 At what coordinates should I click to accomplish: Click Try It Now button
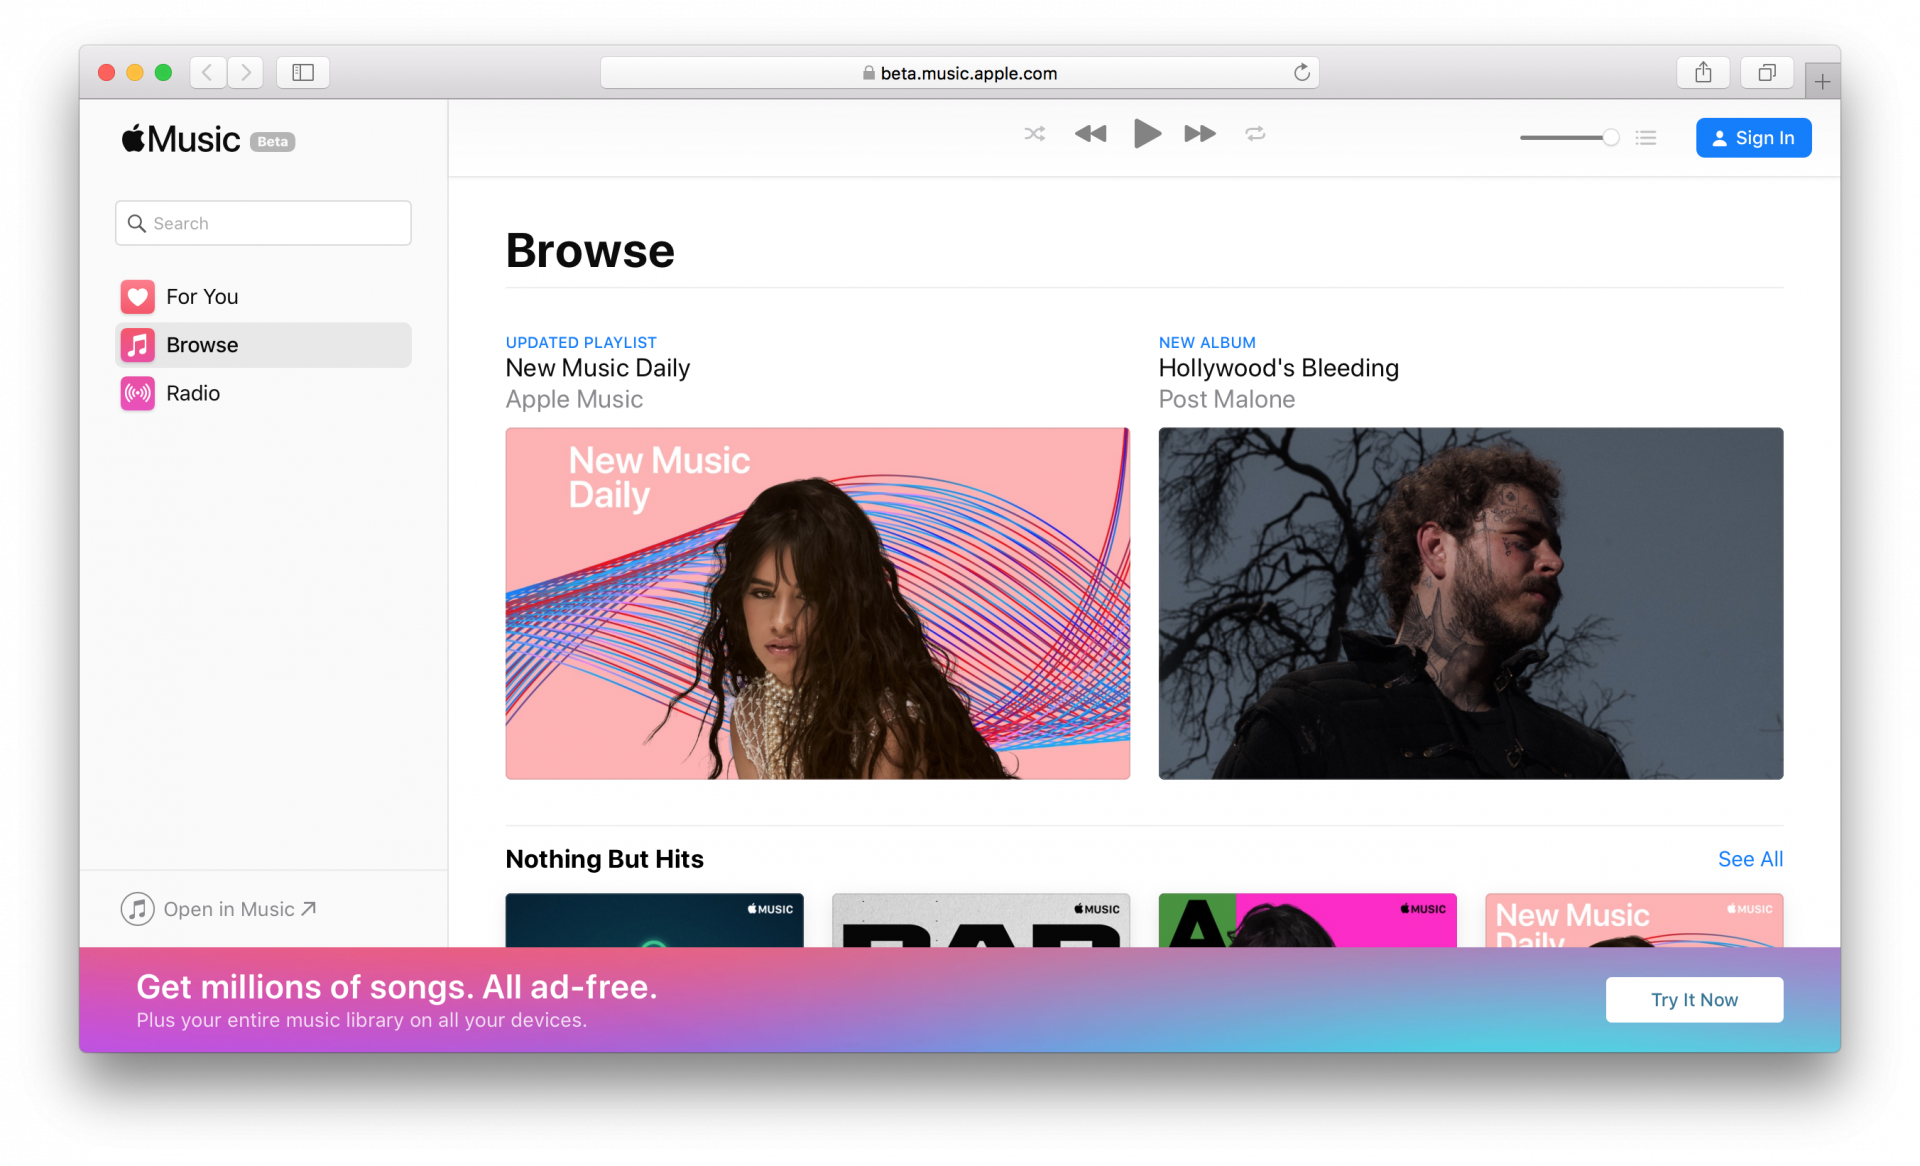(x=1694, y=1000)
